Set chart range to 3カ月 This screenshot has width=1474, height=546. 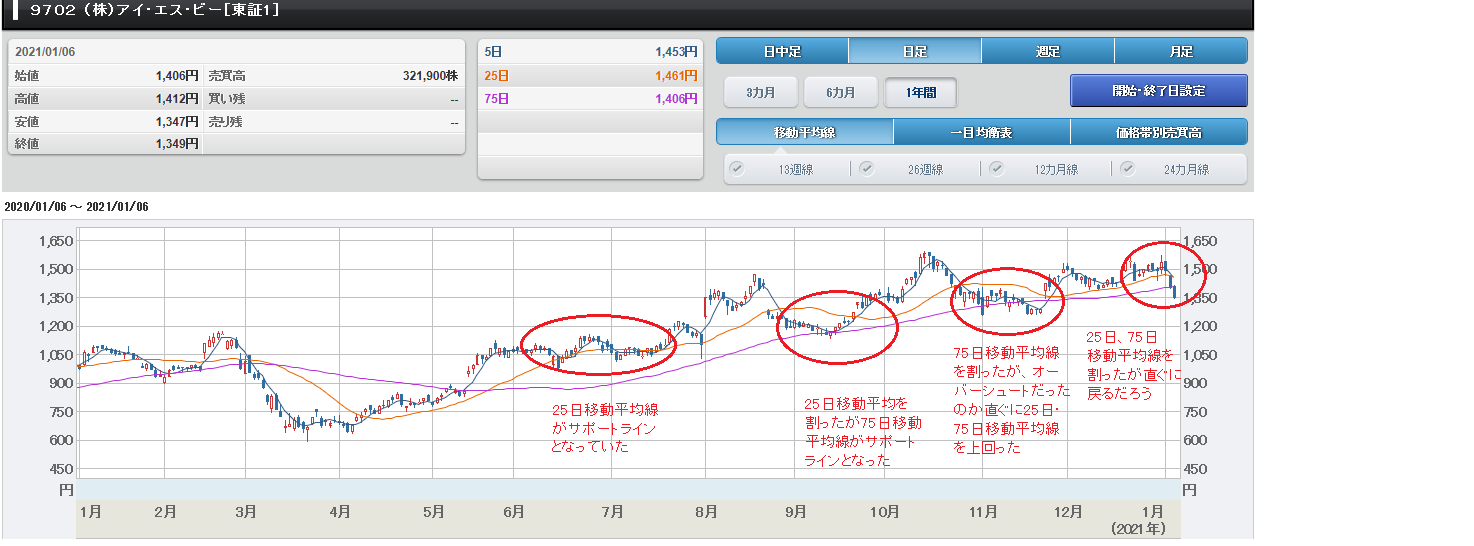click(x=759, y=92)
